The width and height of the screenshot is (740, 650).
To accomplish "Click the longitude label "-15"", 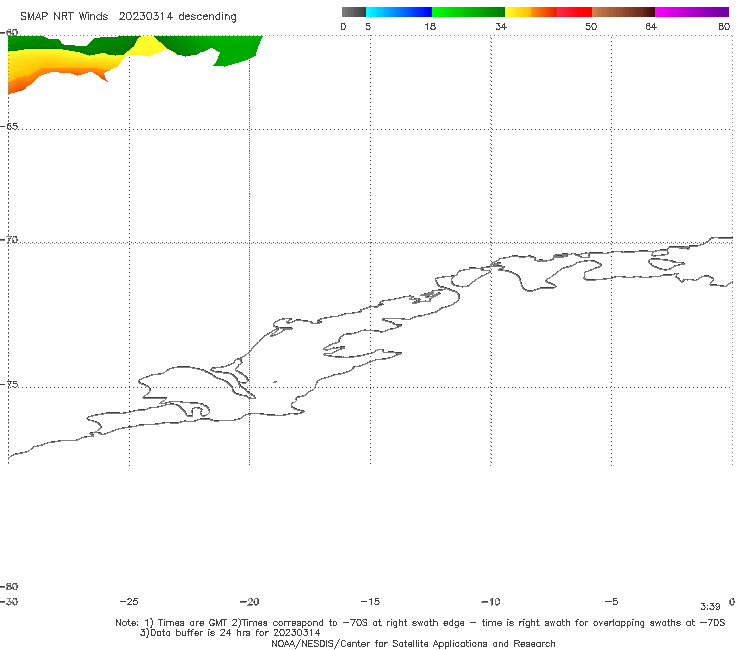I will [x=370, y=602].
